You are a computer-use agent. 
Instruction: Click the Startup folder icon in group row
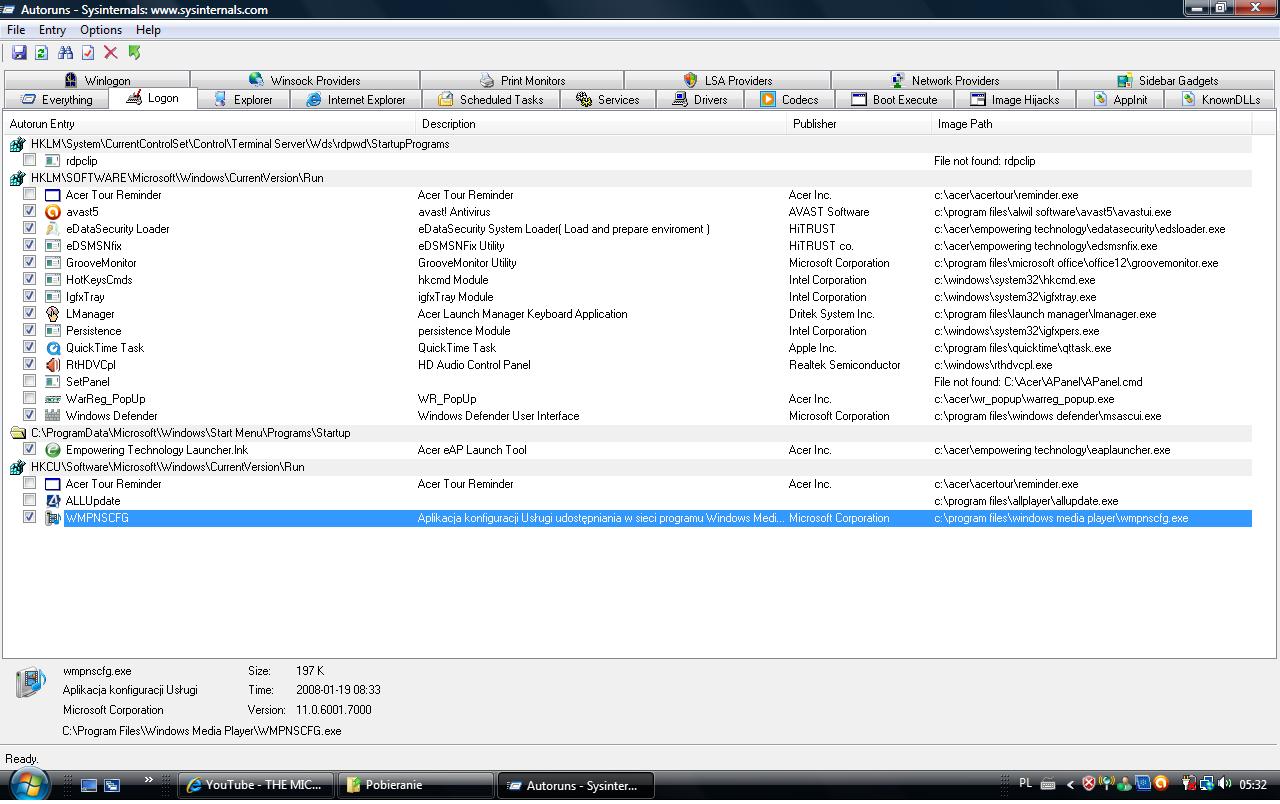click(x=18, y=433)
